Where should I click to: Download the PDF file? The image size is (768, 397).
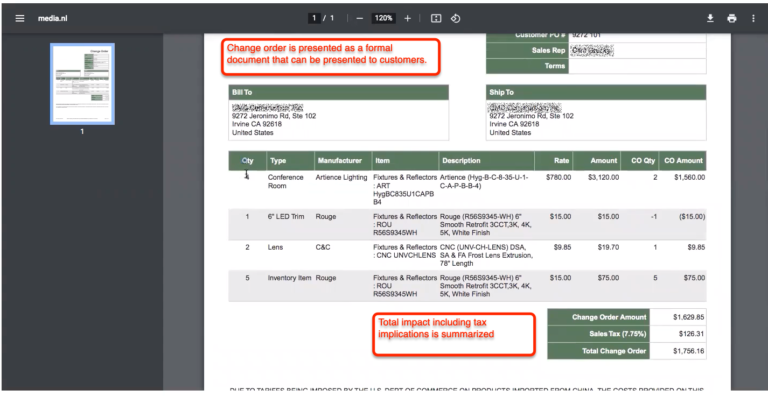coord(710,18)
